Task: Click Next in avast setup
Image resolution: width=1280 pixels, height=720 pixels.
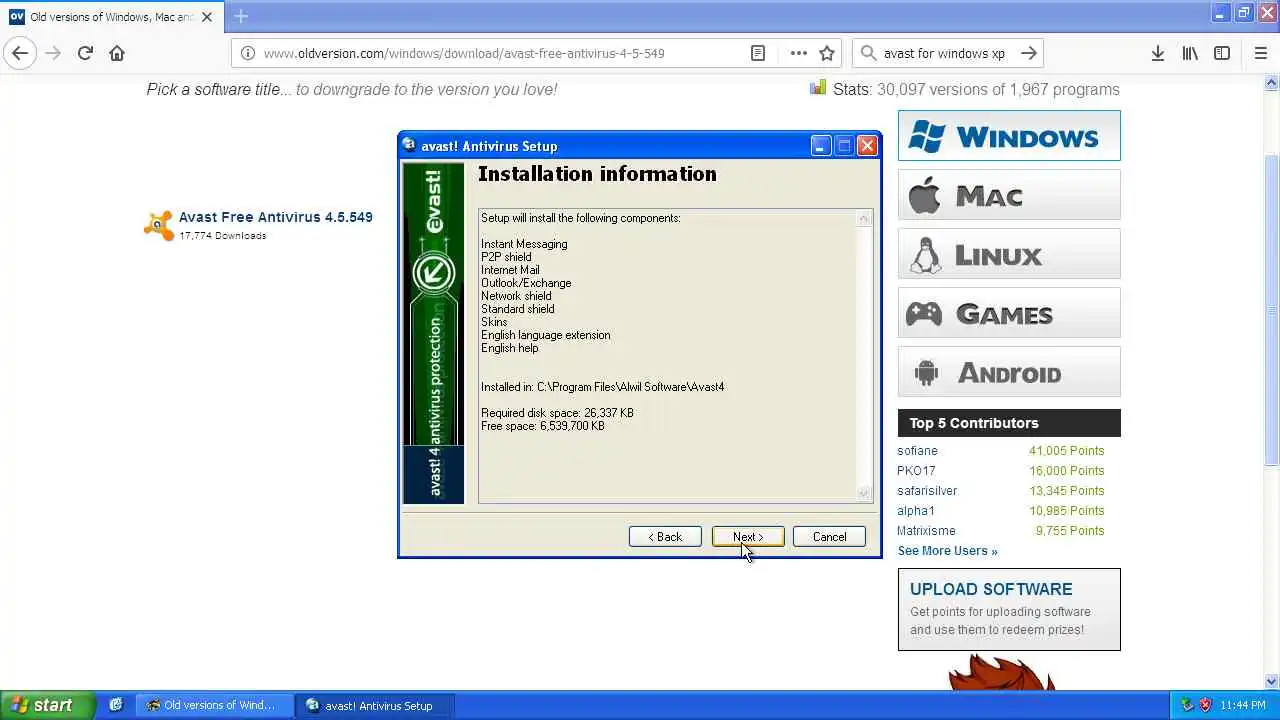Action: 748,537
